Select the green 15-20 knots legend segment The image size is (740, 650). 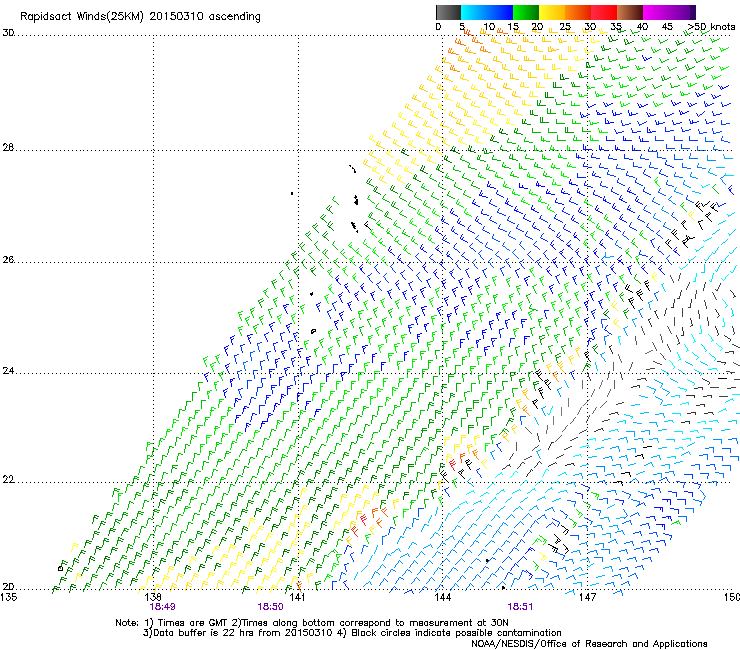pyautogui.click(x=526, y=12)
